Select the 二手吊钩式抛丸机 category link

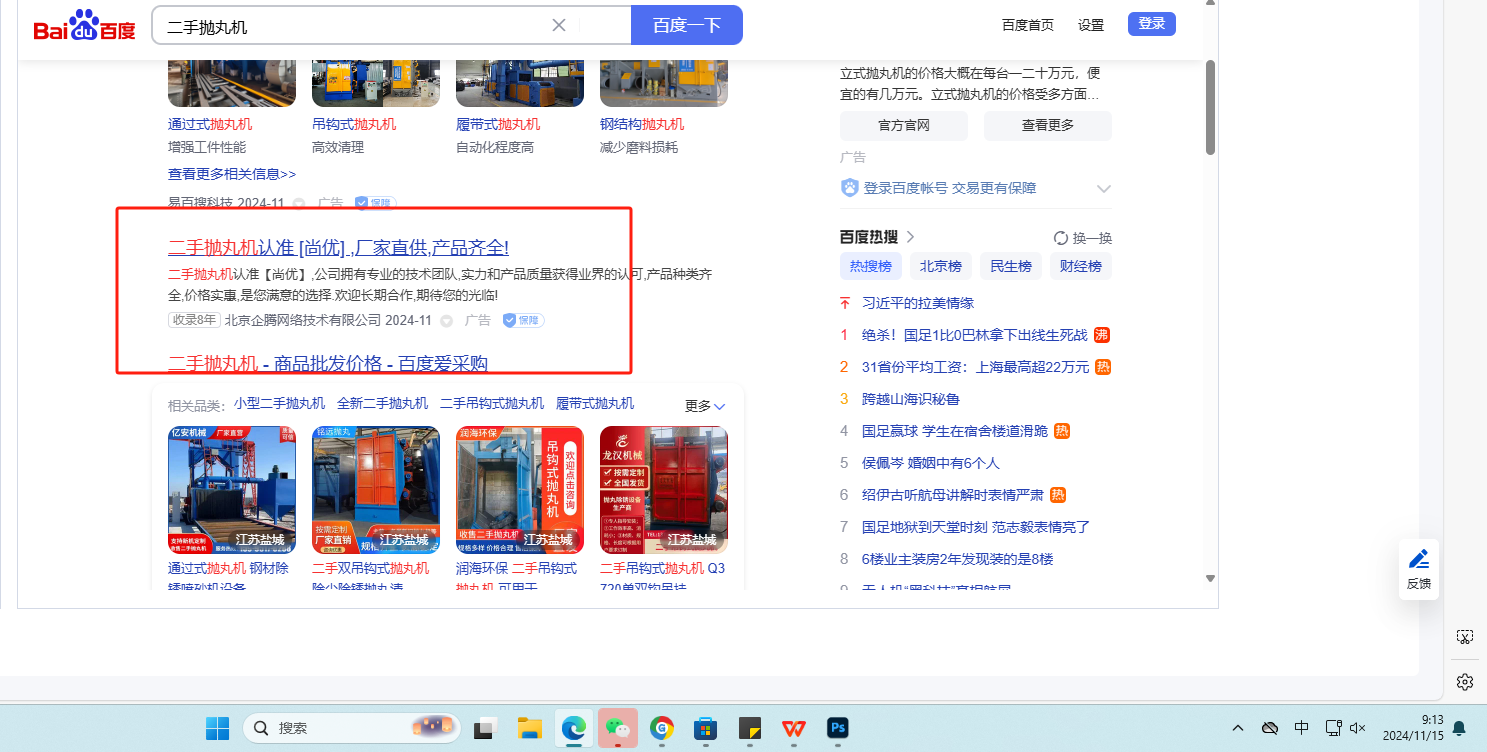492,404
